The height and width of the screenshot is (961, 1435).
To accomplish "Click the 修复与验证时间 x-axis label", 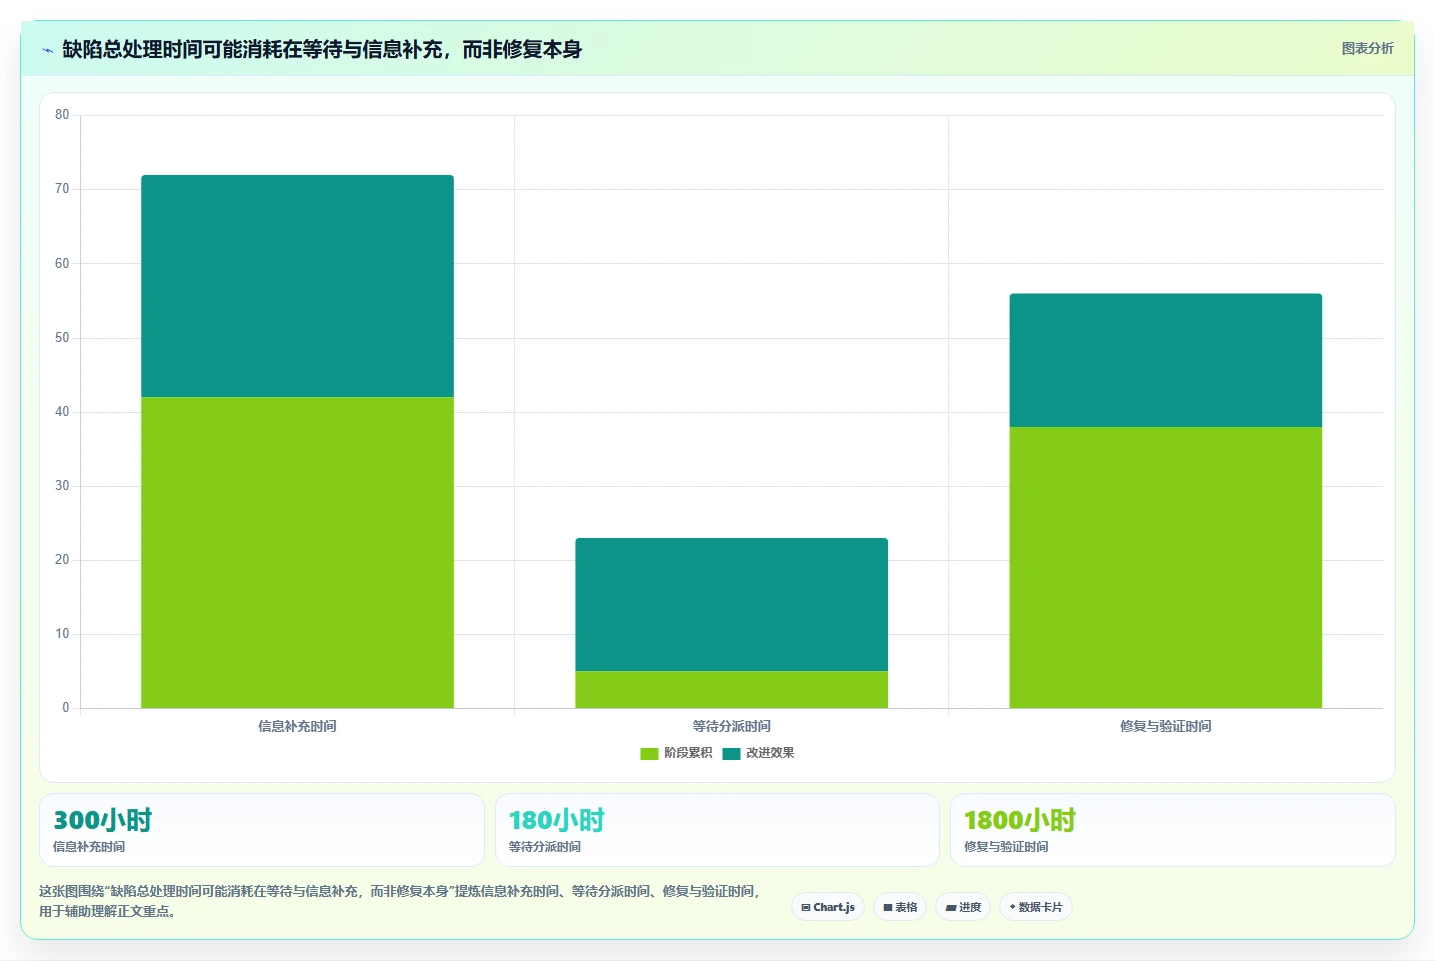I will (x=1165, y=726).
